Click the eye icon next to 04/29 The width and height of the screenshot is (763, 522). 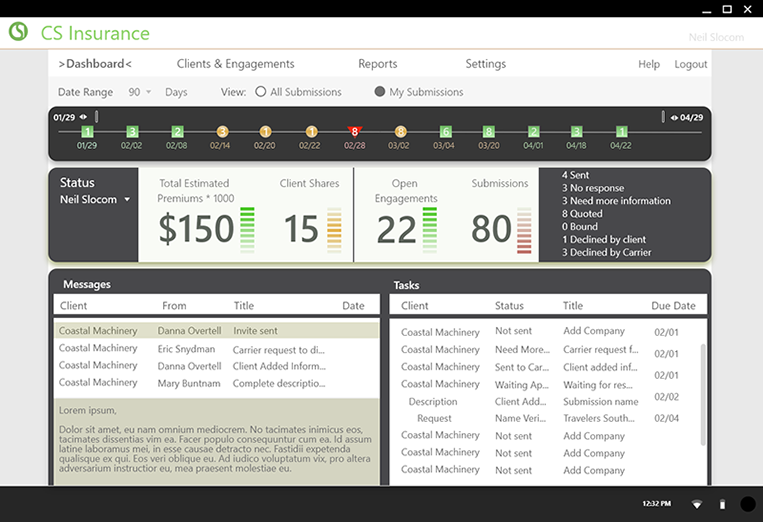672,117
